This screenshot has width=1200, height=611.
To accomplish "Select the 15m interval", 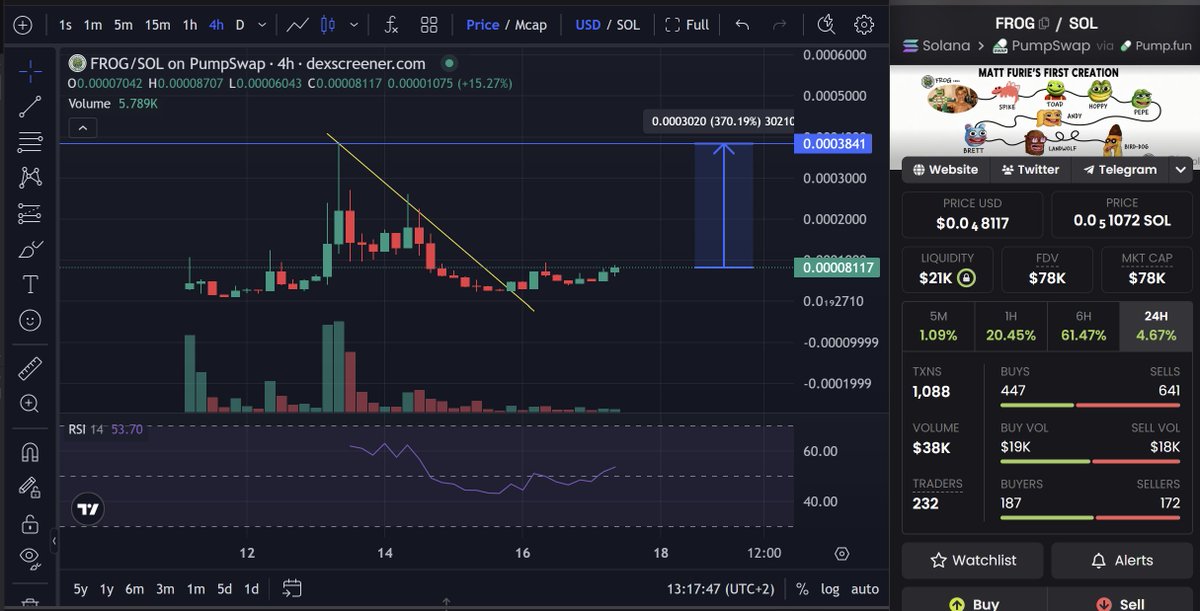I will [x=157, y=25].
